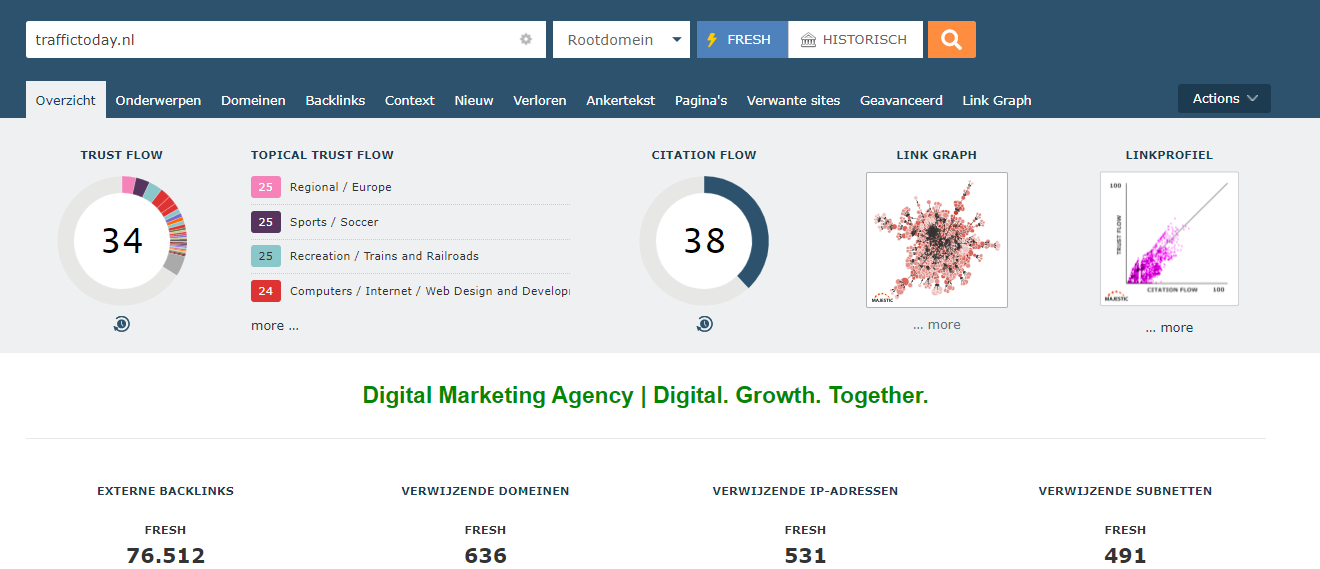Open the Verloren tab
The image size is (1320, 569).
click(x=540, y=100)
